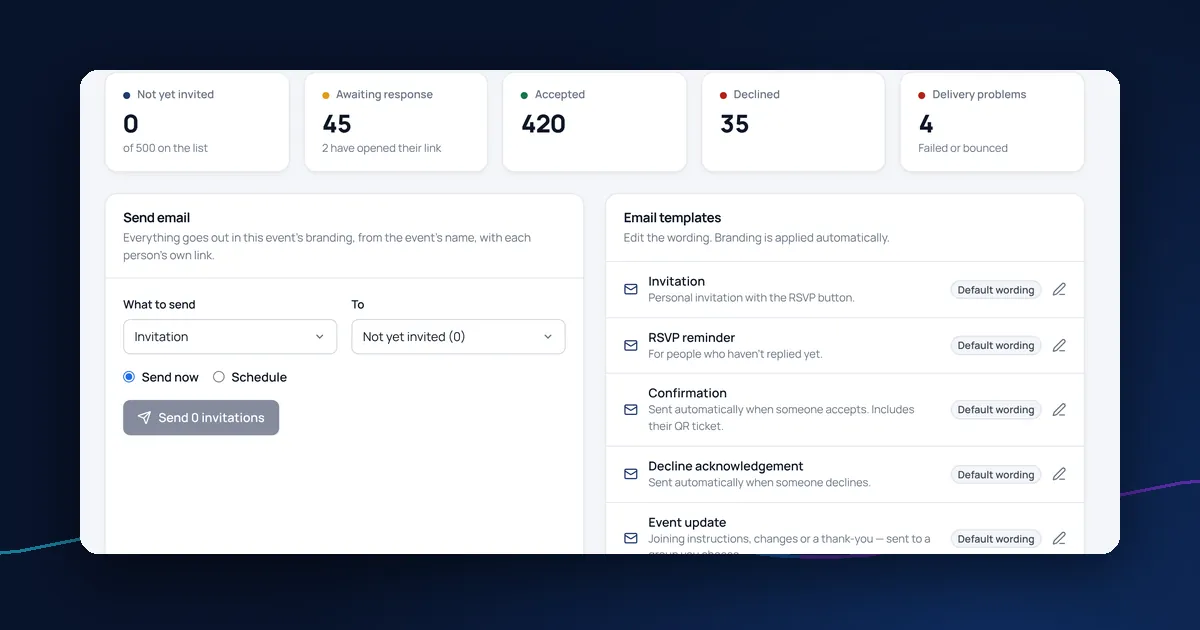Viewport: 1200px width, 630px height.
Task: Open the What to send dropdown
Action: [230, 337]
